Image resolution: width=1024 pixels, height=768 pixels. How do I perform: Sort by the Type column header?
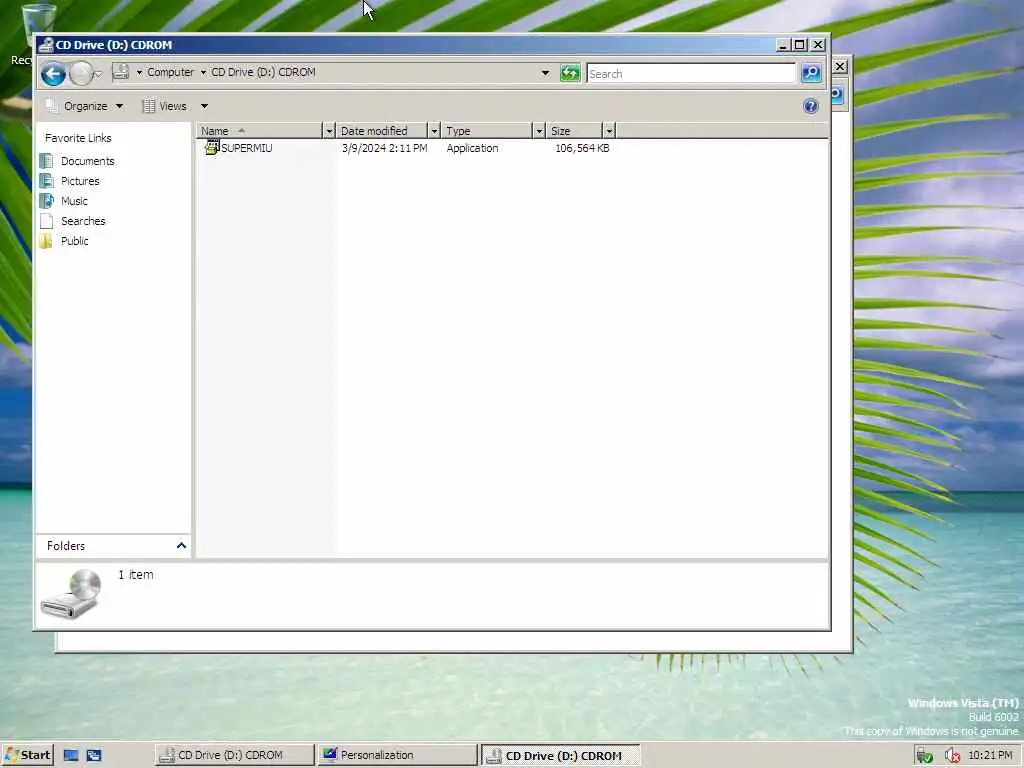[487, 131]
